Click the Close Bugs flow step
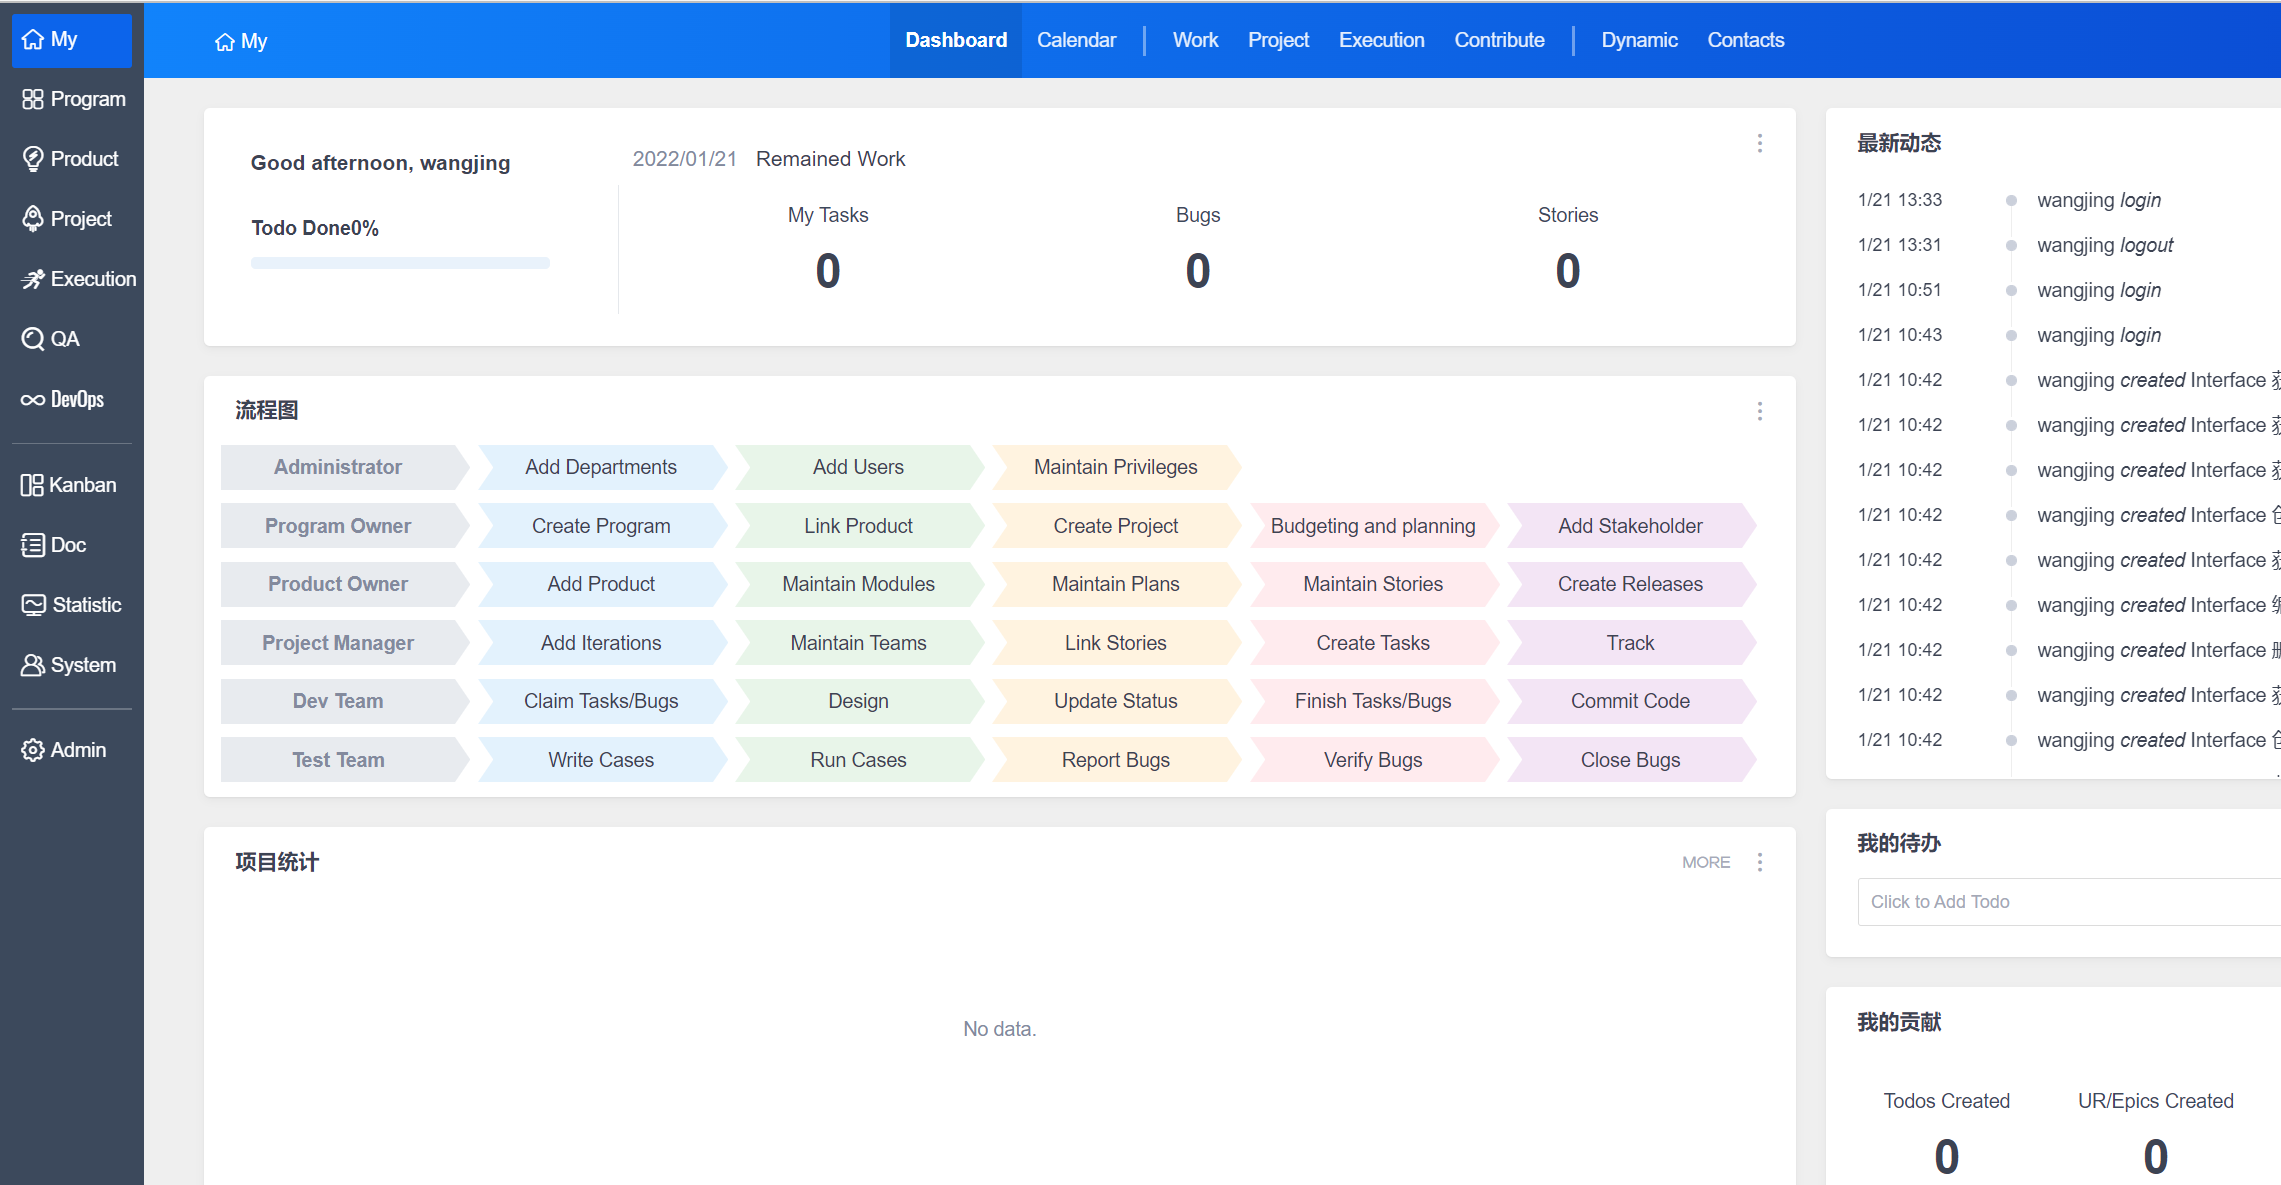 point(1630,760)
